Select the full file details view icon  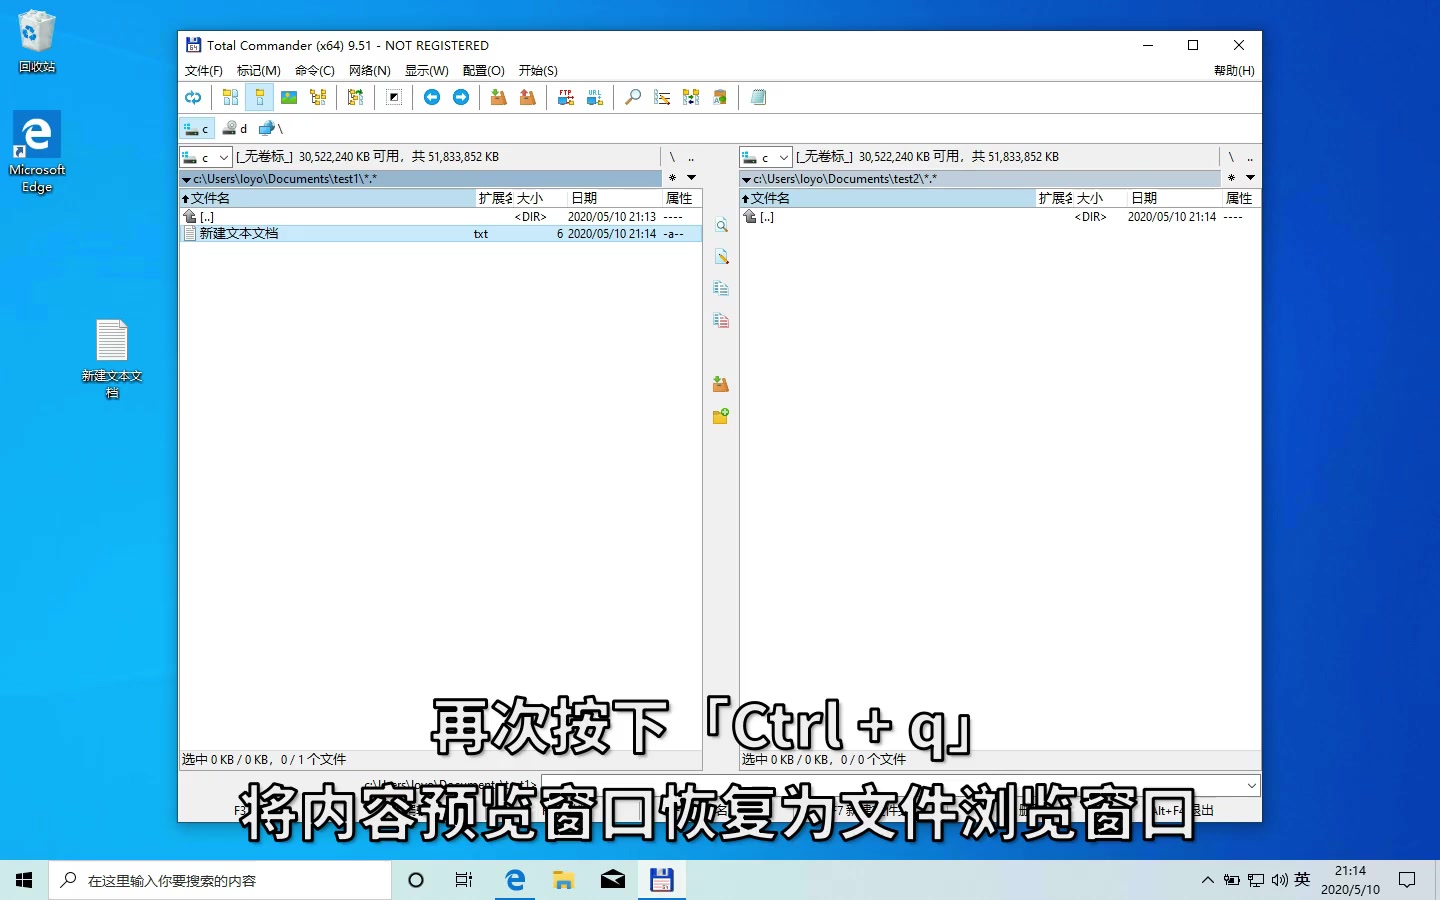(x=259, y=97)
